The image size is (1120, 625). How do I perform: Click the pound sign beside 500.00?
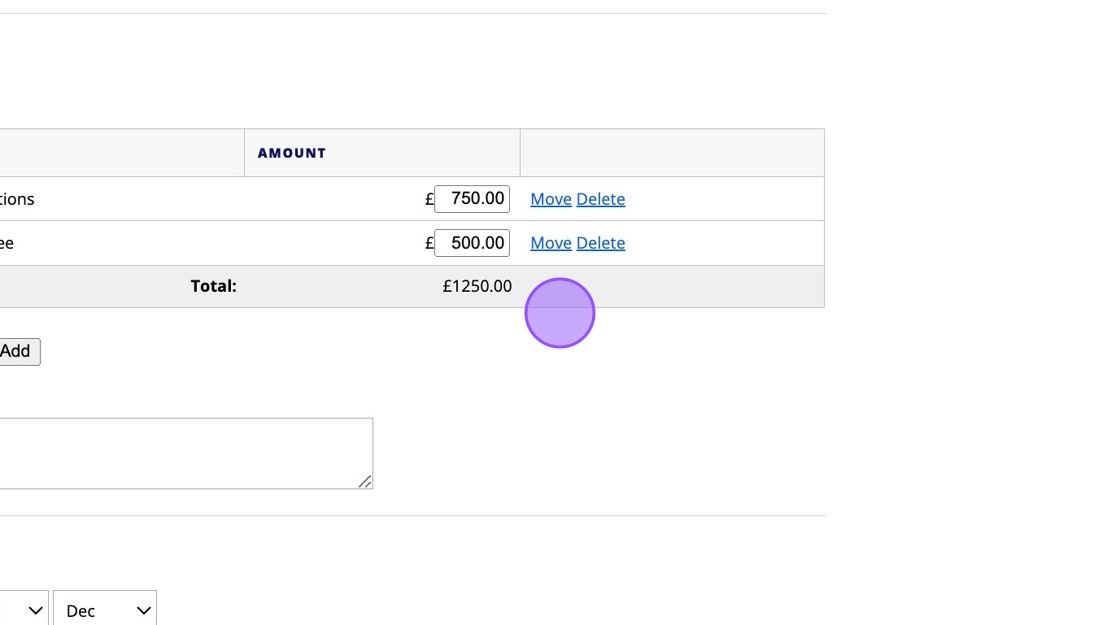pyautogui.click(x=429, y=243)
